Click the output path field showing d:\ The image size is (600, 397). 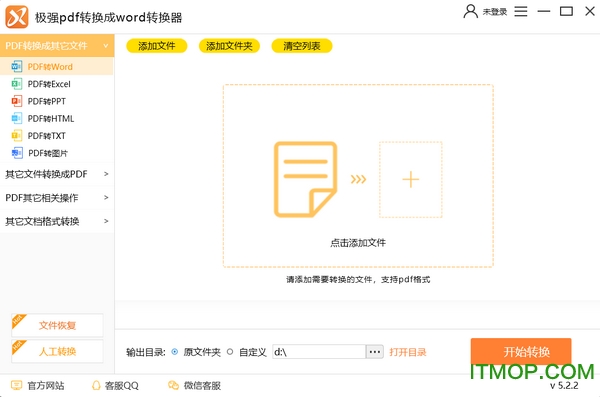click(x=319, y=351)
